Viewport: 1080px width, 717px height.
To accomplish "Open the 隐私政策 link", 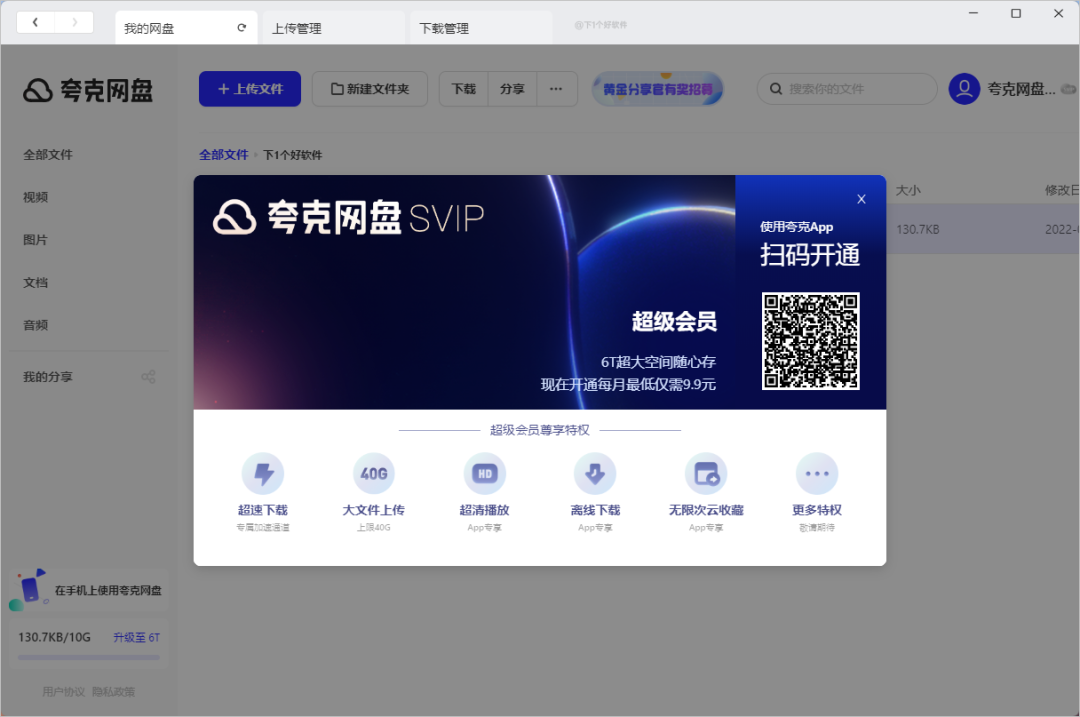I will click(x=114, y=692).
